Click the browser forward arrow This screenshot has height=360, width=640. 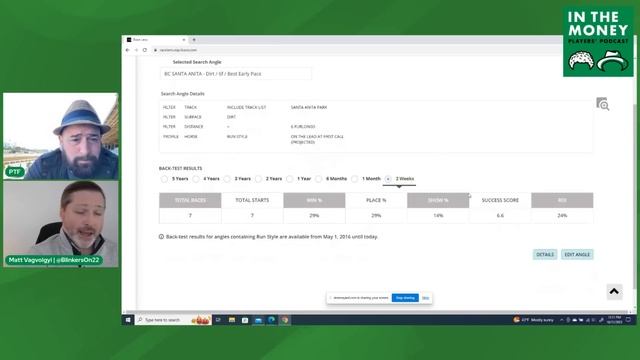(136, 50)
